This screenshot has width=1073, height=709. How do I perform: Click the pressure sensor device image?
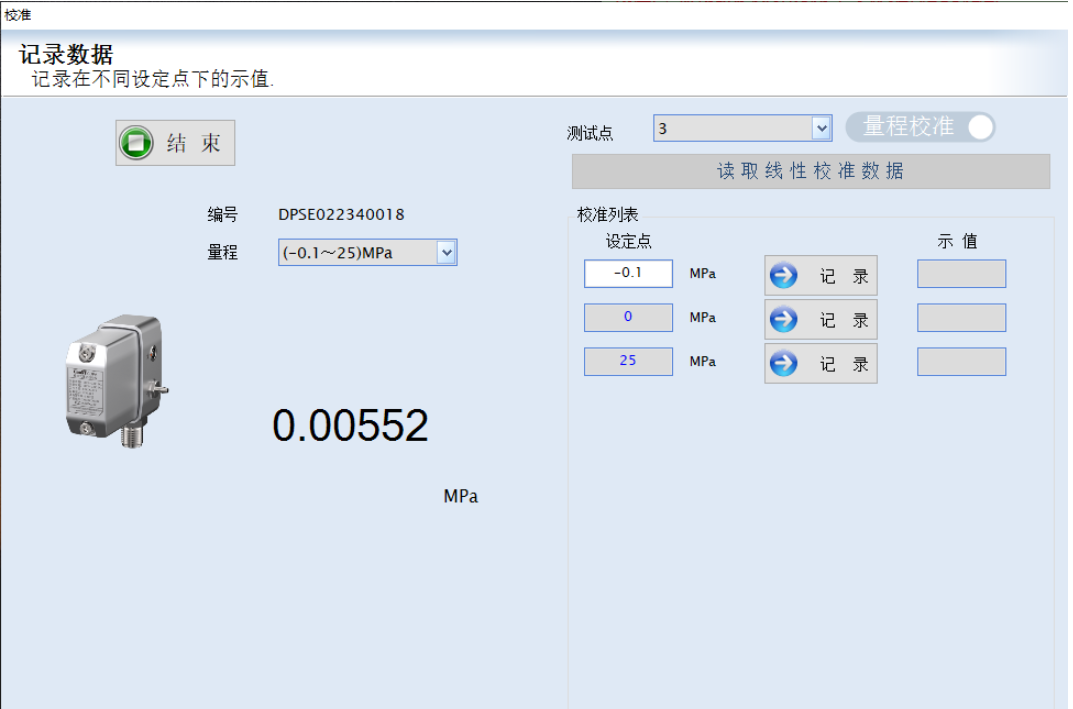tap(115, 380)
